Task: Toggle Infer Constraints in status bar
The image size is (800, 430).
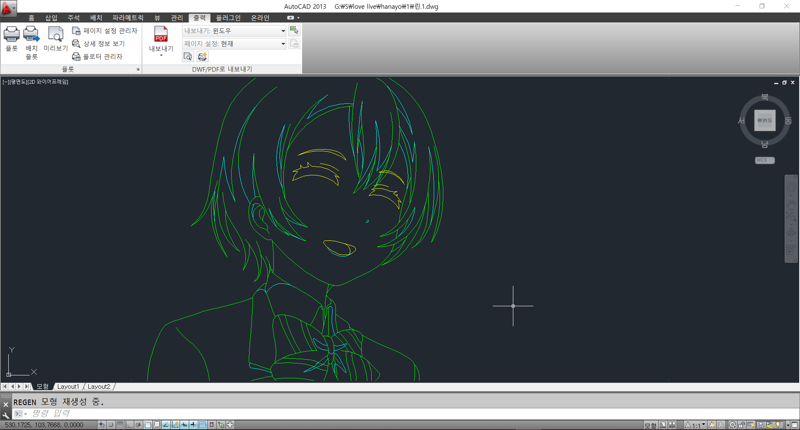Action: 102,425
